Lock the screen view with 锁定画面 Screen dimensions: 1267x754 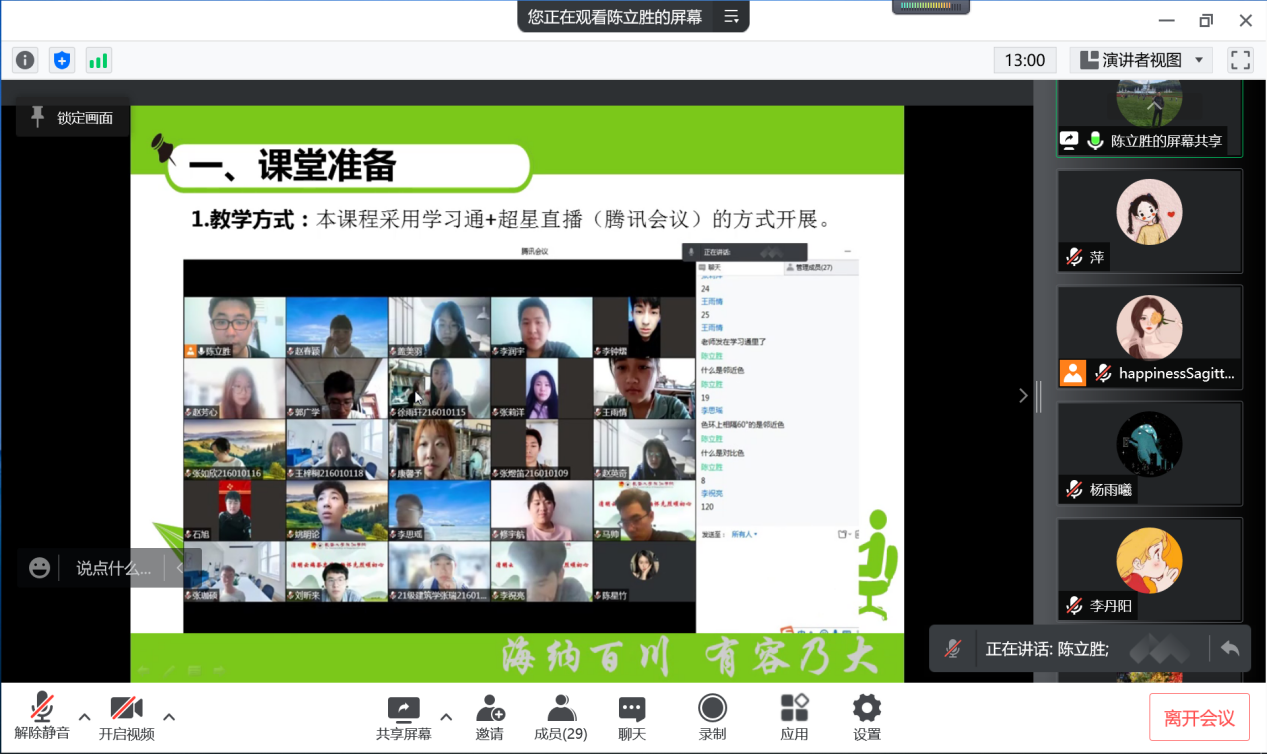click(72, 118)
